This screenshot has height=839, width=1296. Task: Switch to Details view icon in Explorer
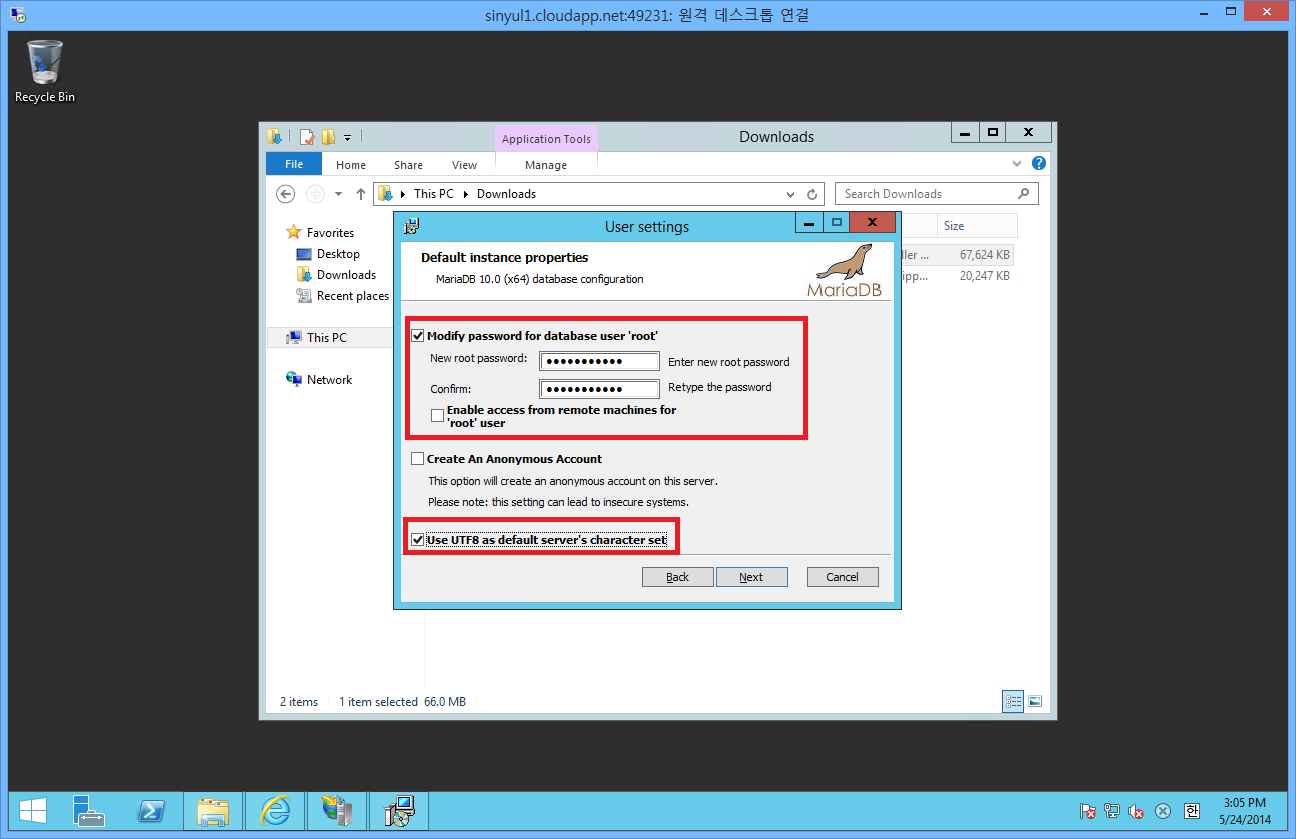click(1013, 702)
